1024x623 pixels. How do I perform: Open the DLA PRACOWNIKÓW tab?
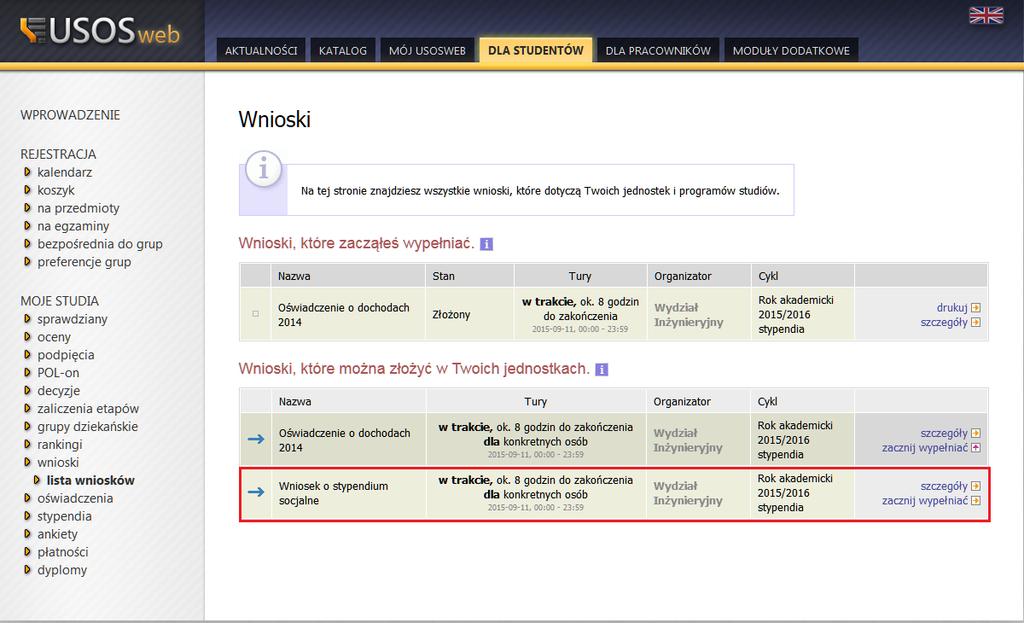tap(658, 50)
